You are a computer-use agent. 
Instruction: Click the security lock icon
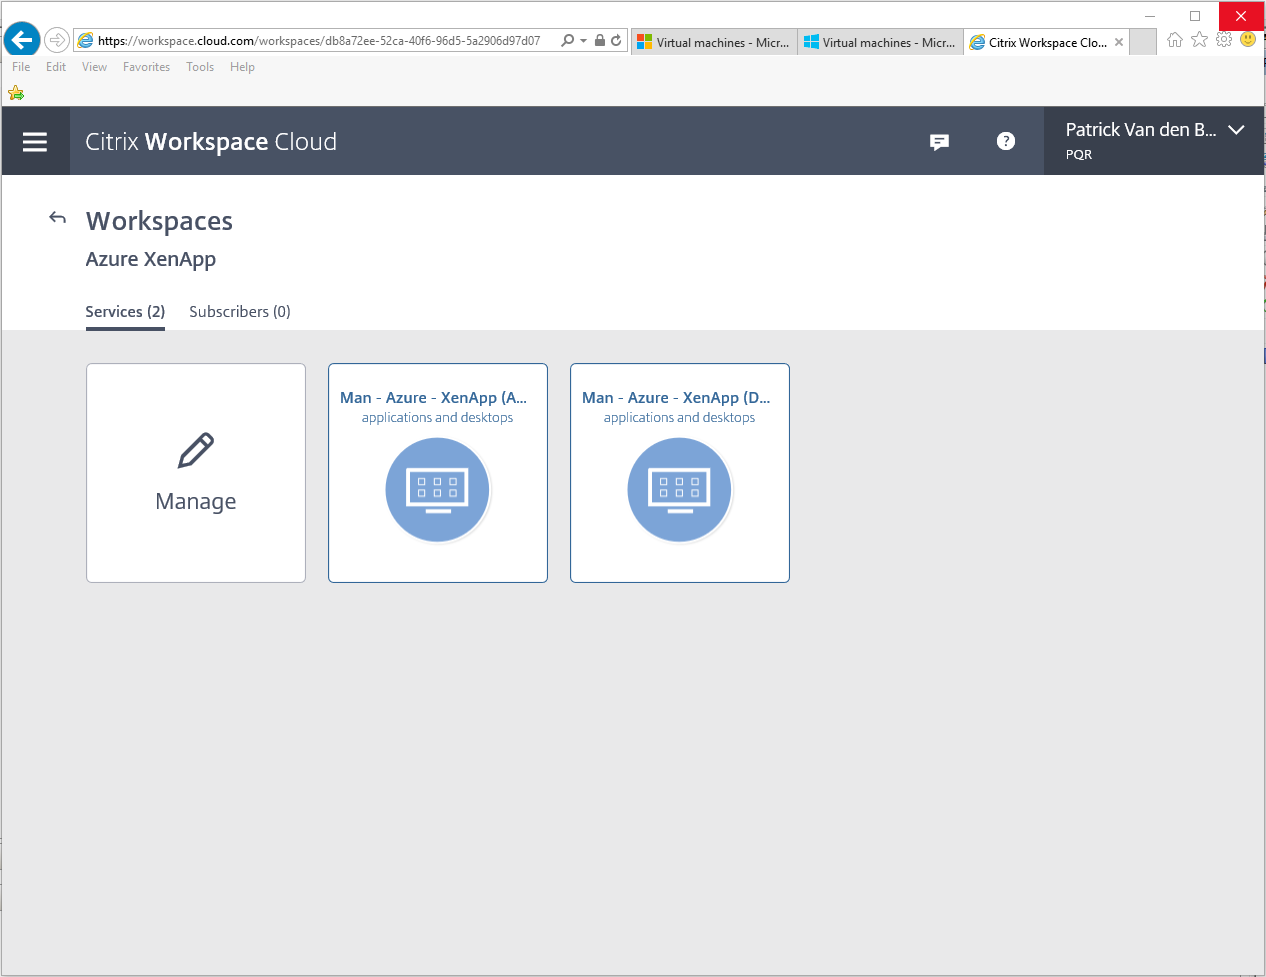pyautogui.click(x=600, y=41)
